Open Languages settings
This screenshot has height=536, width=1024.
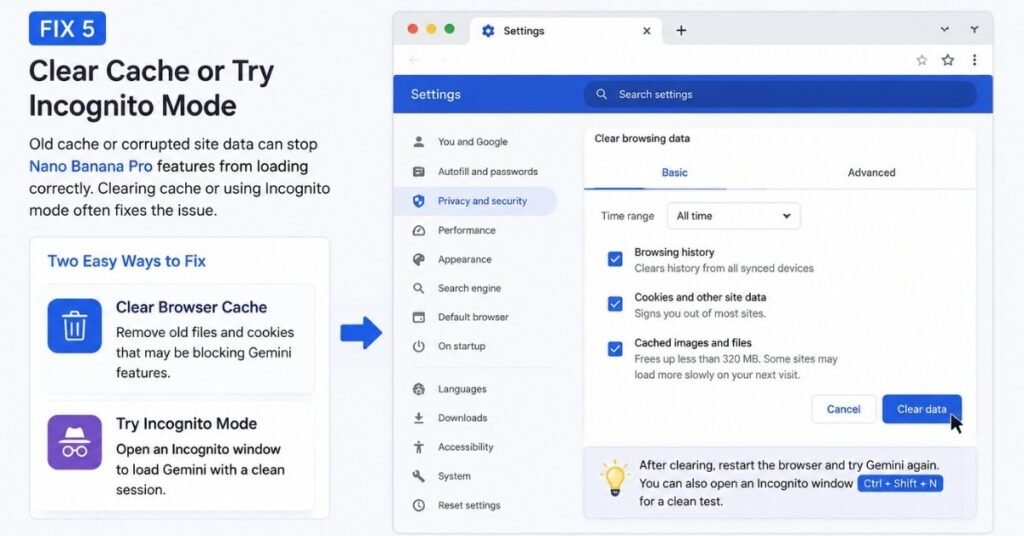475,389
